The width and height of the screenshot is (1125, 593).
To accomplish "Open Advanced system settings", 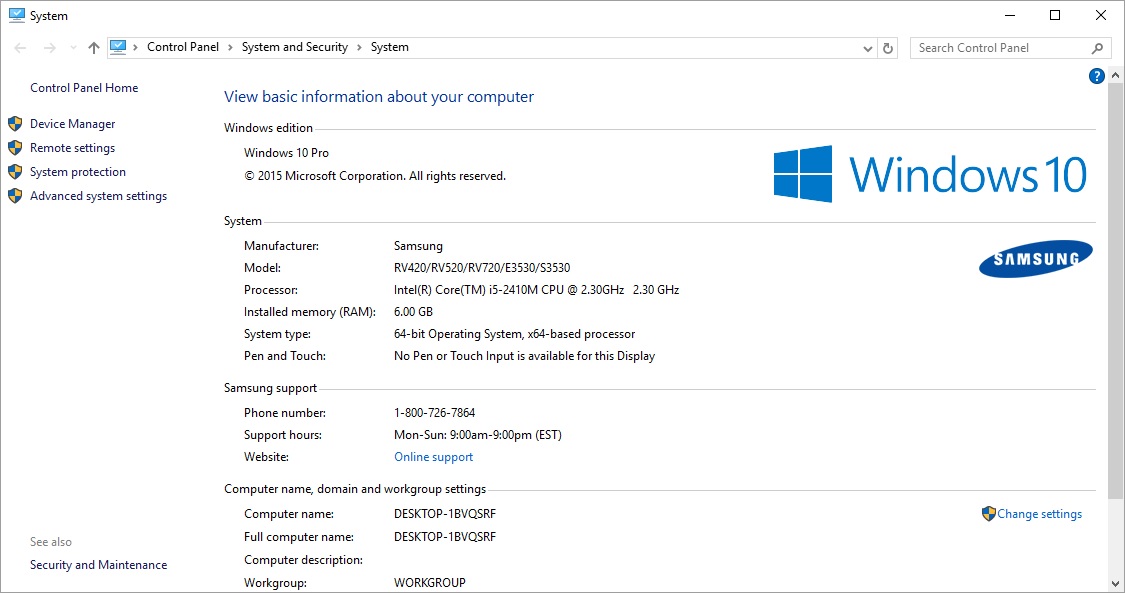I will [98, 196].
